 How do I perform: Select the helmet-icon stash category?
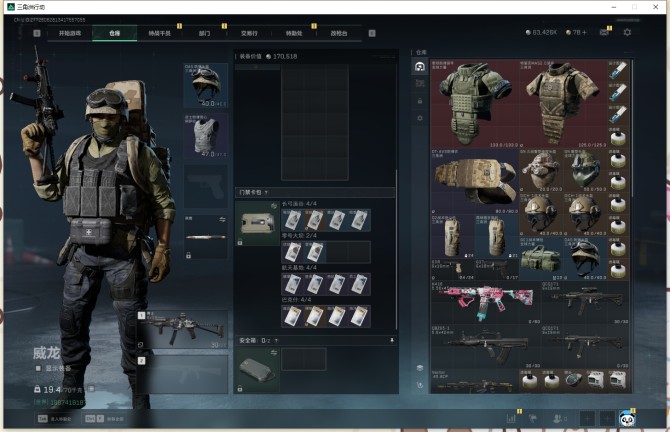(420, 67)
